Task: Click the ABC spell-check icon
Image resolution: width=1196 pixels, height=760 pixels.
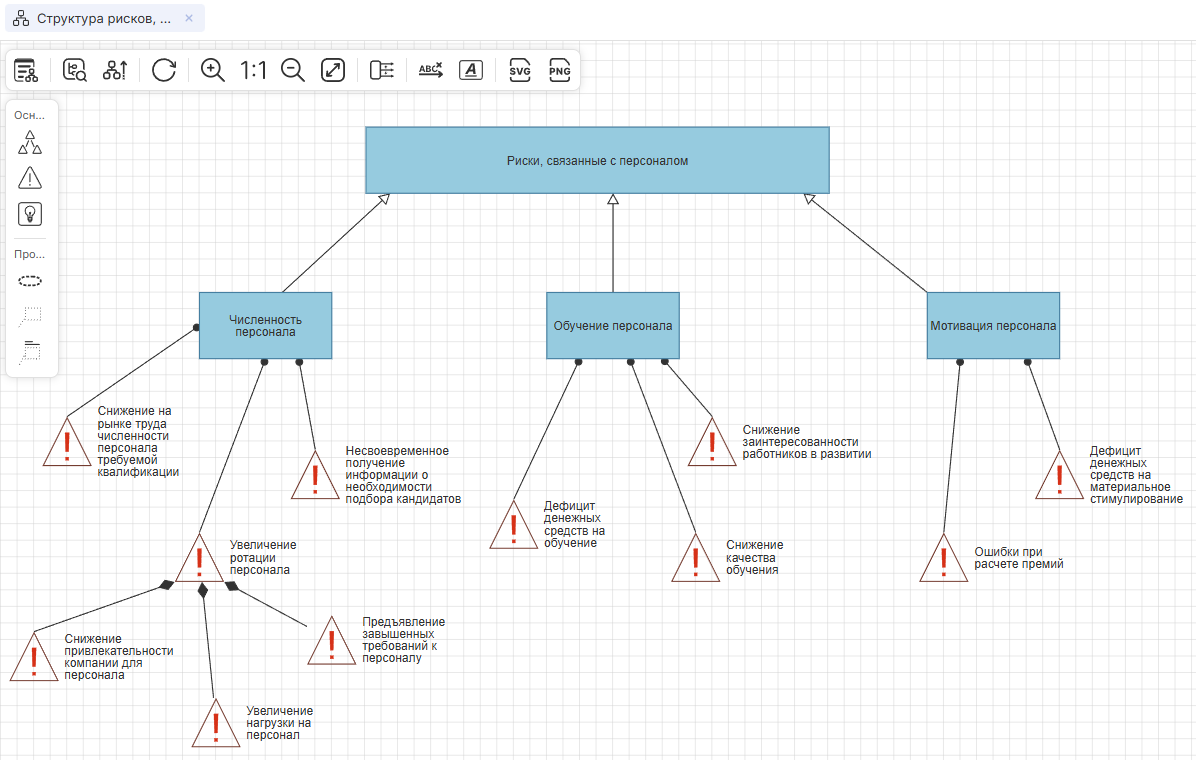Action: click(x=430, y=70)
